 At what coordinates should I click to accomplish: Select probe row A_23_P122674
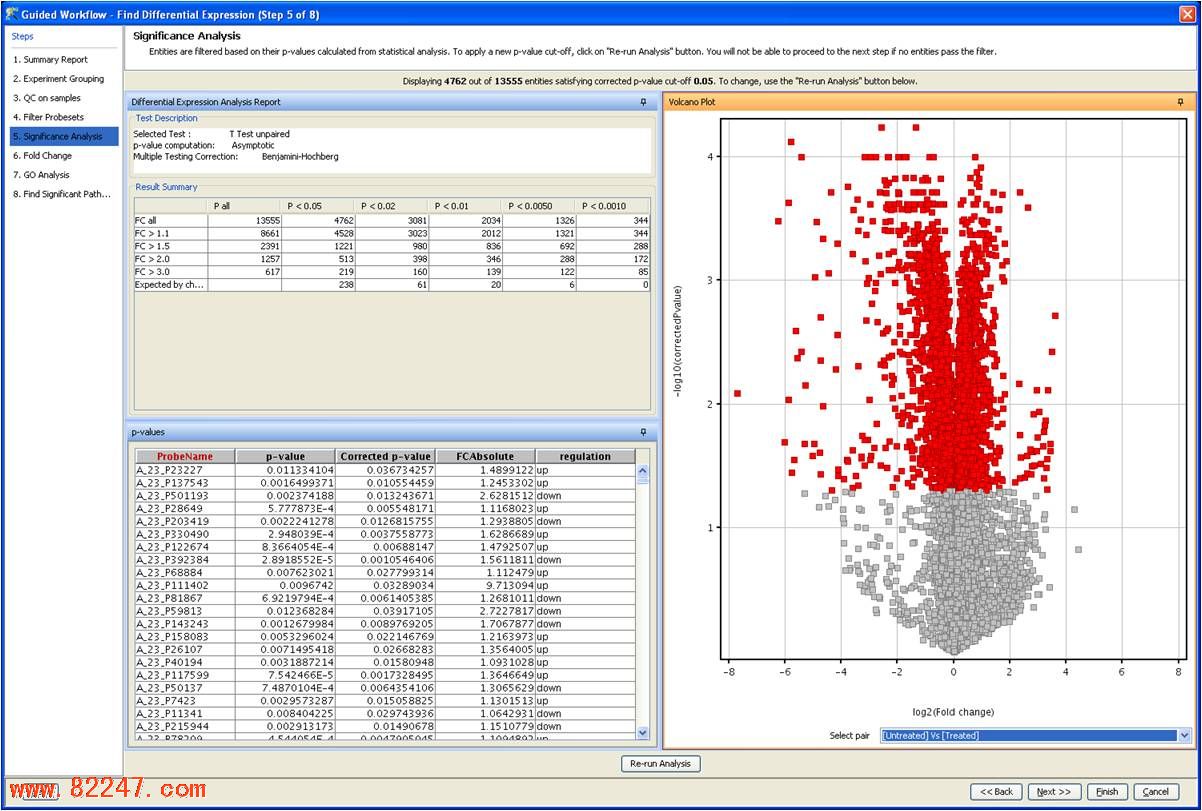click(385, 547)
